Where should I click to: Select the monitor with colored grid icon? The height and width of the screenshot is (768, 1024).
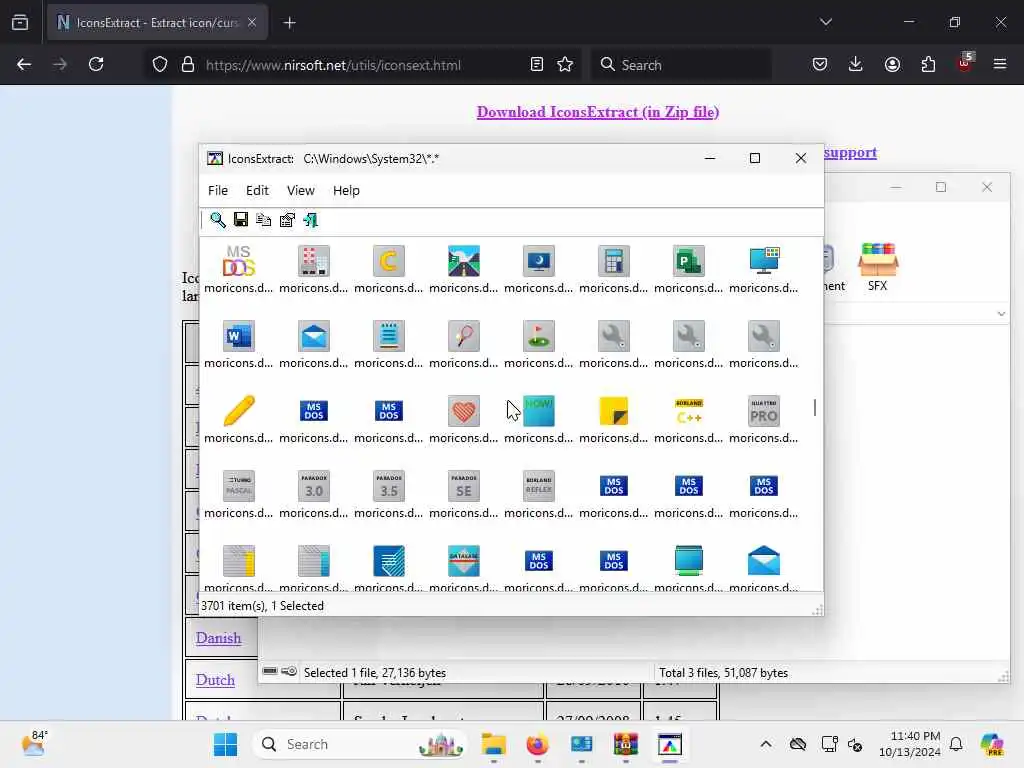tap(764, 261)
